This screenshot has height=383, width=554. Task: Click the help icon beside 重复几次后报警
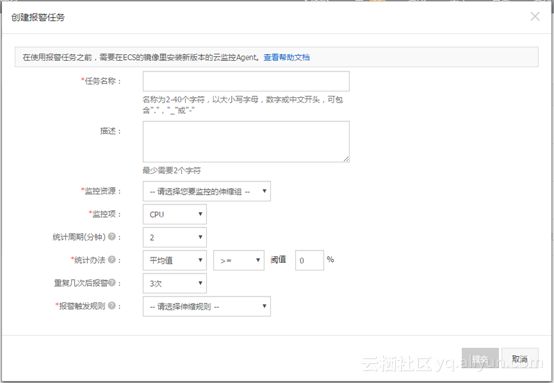click(112, 283)
